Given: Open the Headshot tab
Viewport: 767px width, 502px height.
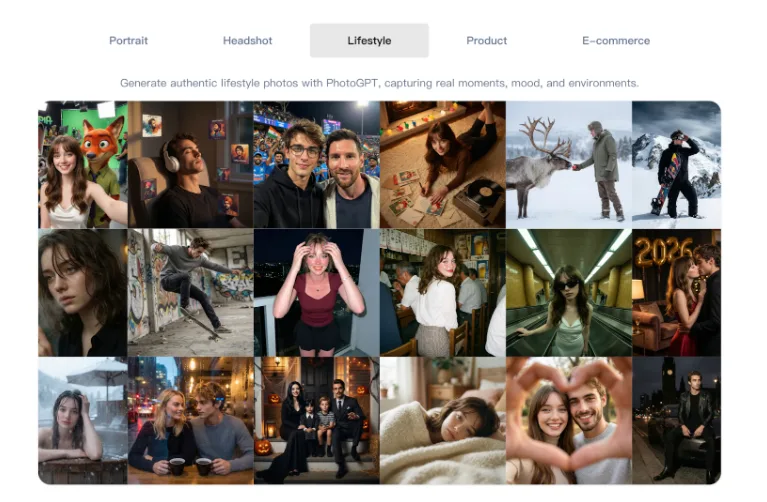Looking at the screenshot, I should (x=247, y=41).
